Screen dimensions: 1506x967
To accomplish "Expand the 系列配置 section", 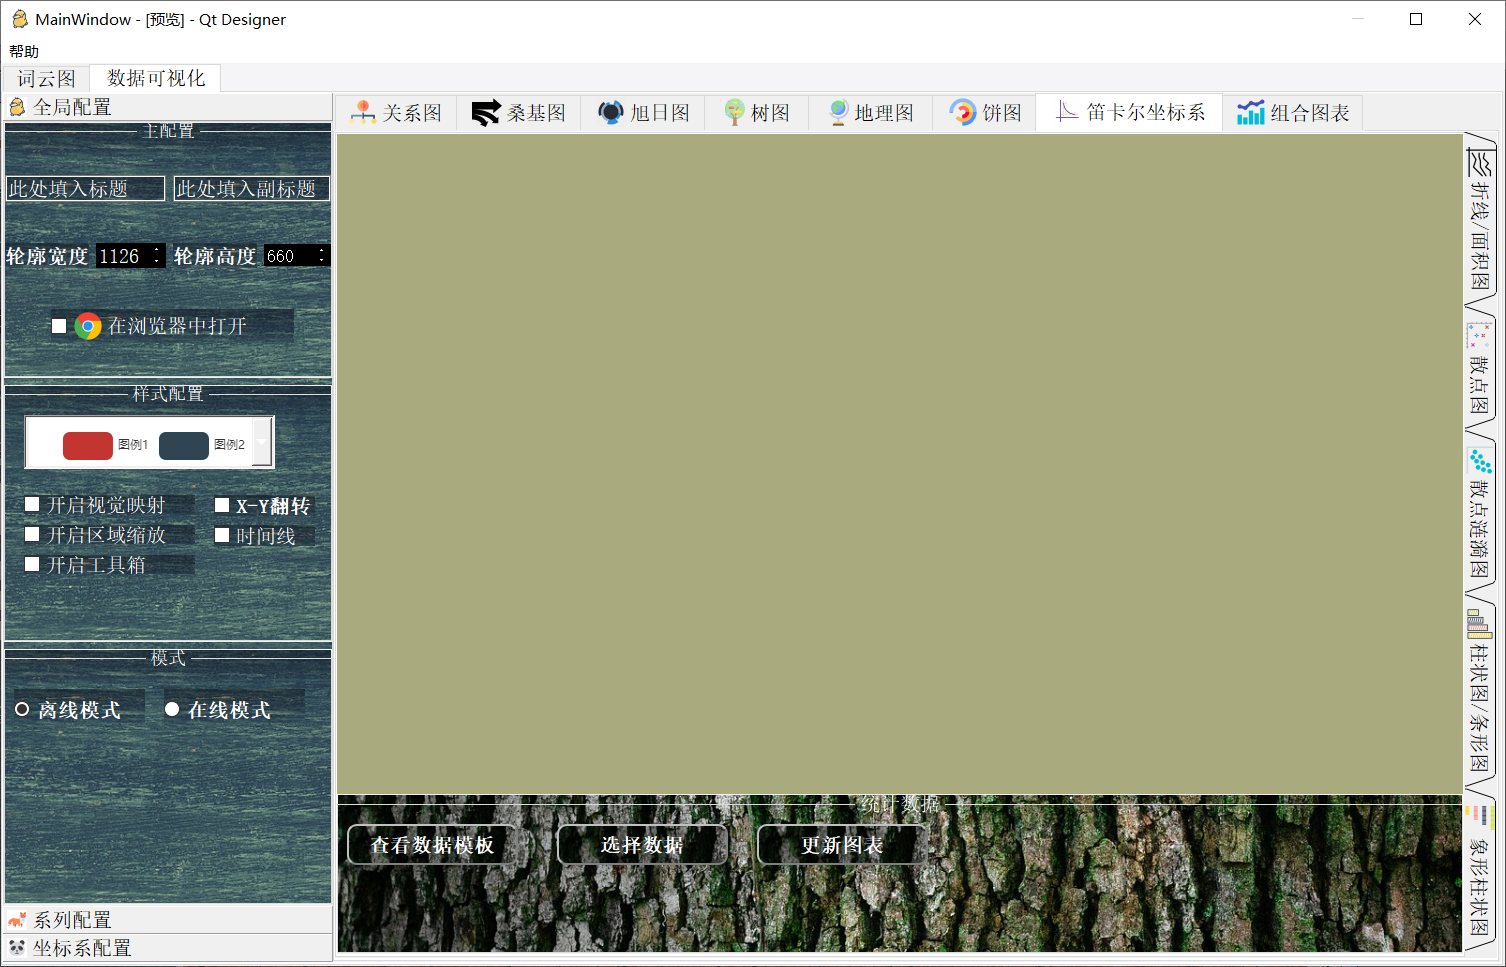I will click(168, 920).
